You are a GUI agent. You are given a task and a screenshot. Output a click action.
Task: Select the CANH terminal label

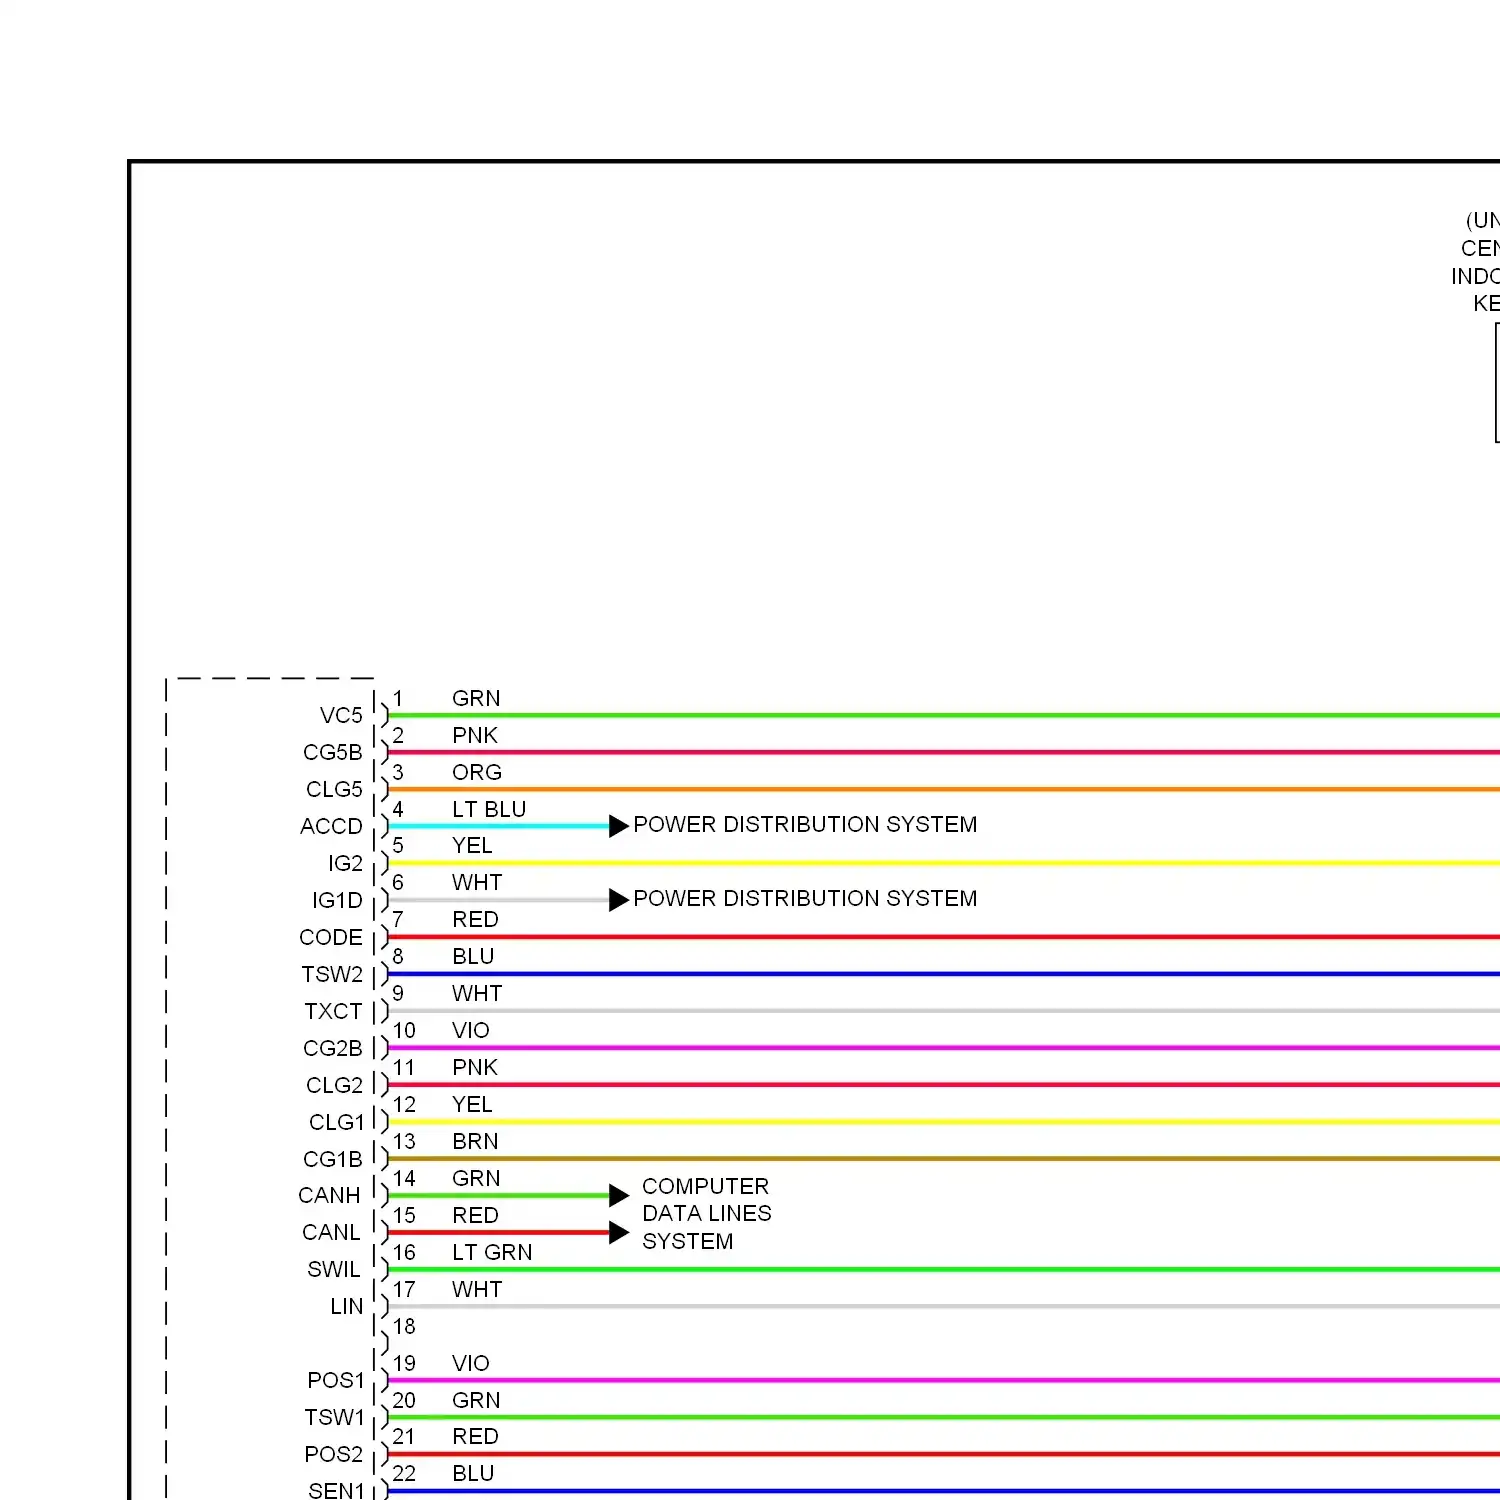pyautogui.click(x=329, y=1196)
